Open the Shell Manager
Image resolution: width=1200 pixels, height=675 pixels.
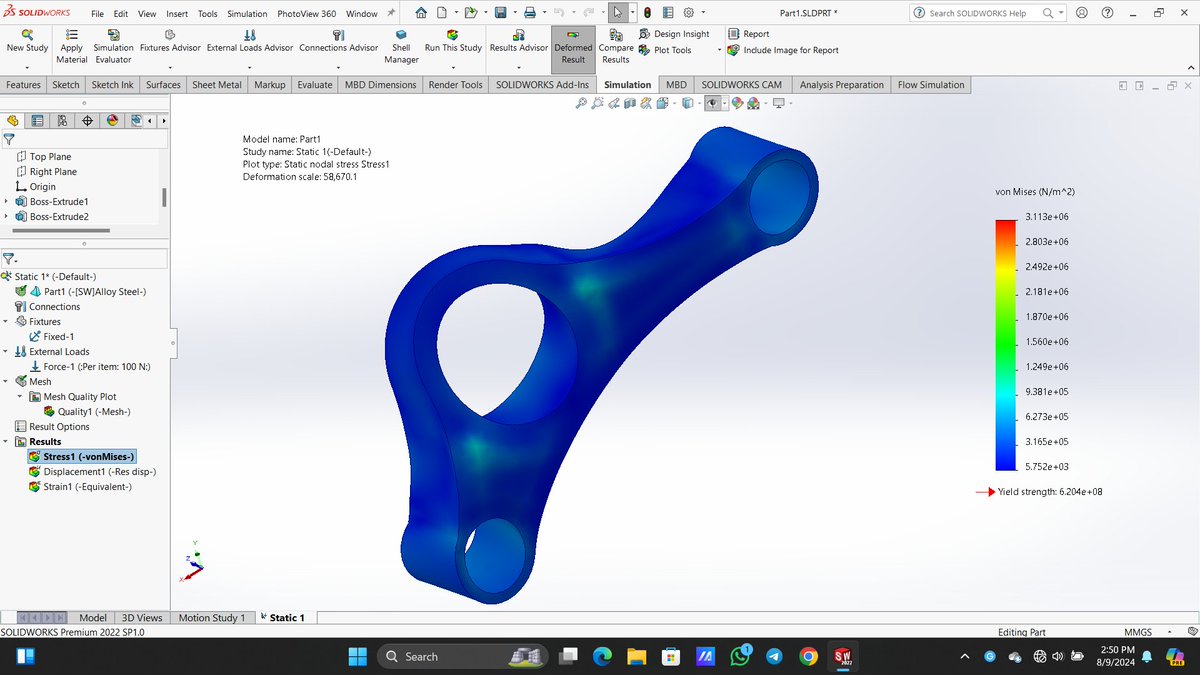401,46
